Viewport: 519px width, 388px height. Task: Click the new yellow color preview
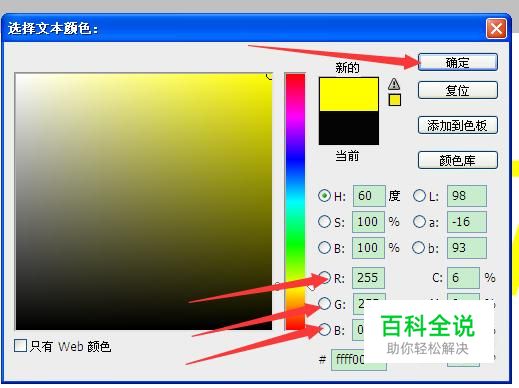349,94
